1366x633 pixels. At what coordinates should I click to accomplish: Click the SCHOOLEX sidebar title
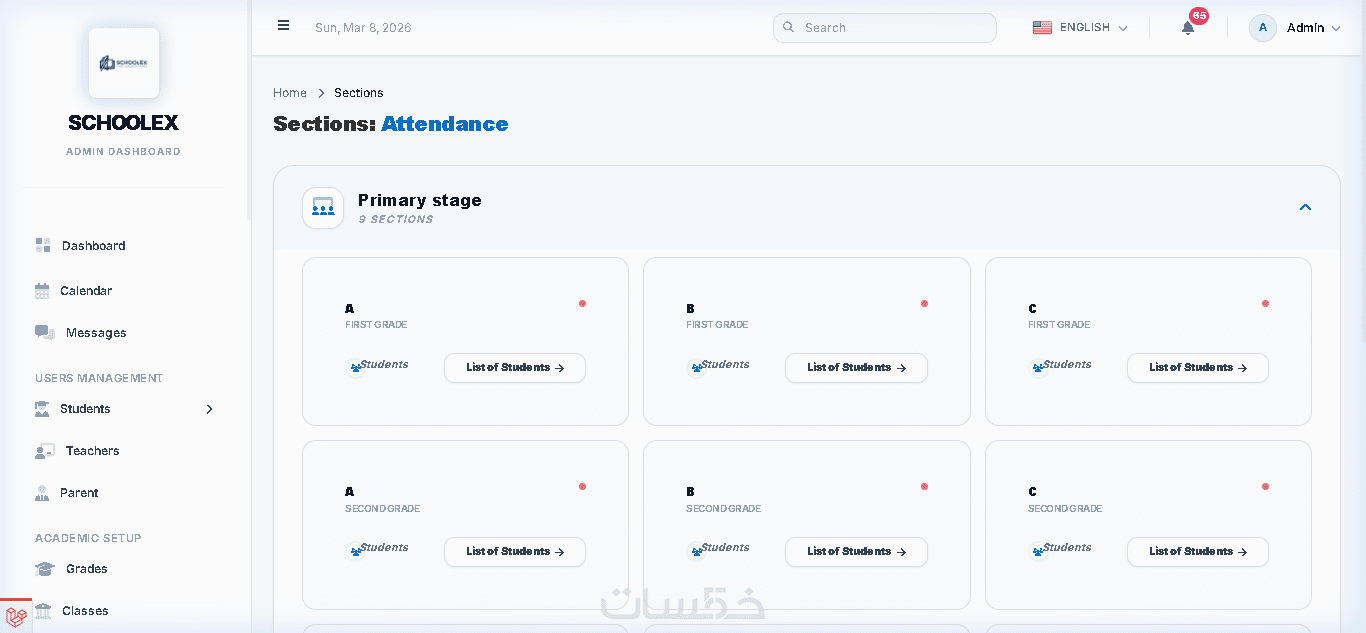pyautogui.click(x=124, y=123)
